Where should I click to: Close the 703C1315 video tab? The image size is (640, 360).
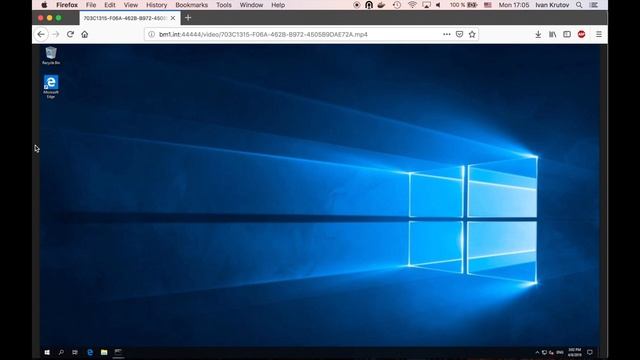(173, 18)
